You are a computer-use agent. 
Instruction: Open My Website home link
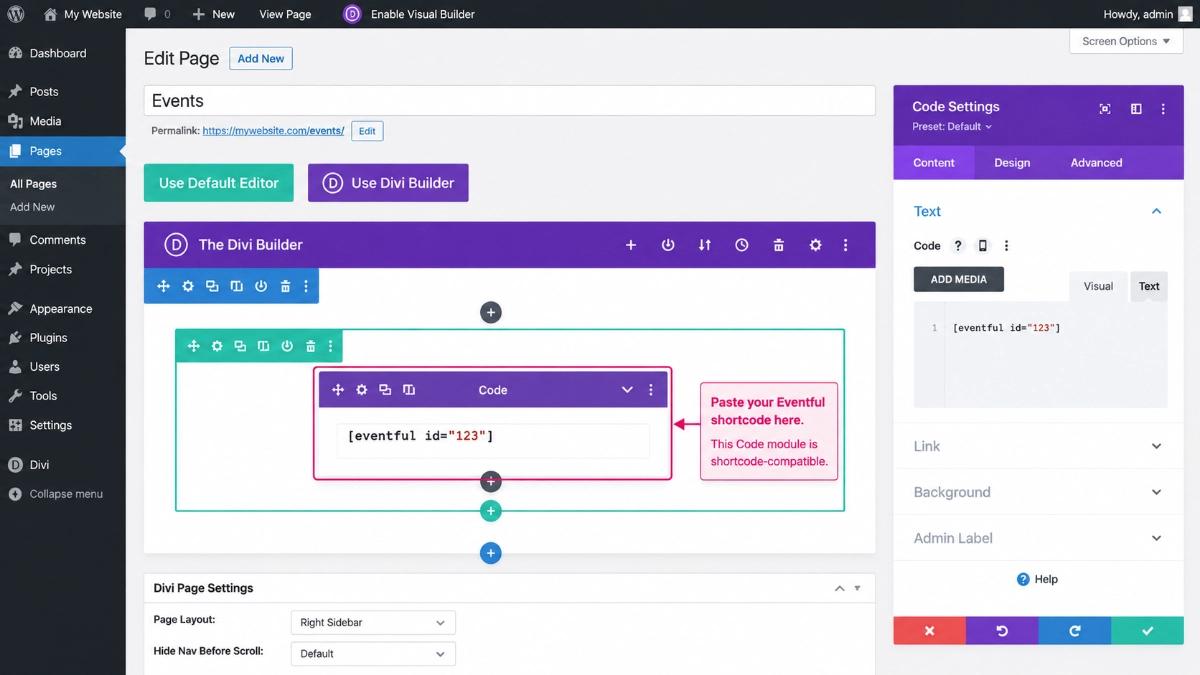(x=83, y=14)
